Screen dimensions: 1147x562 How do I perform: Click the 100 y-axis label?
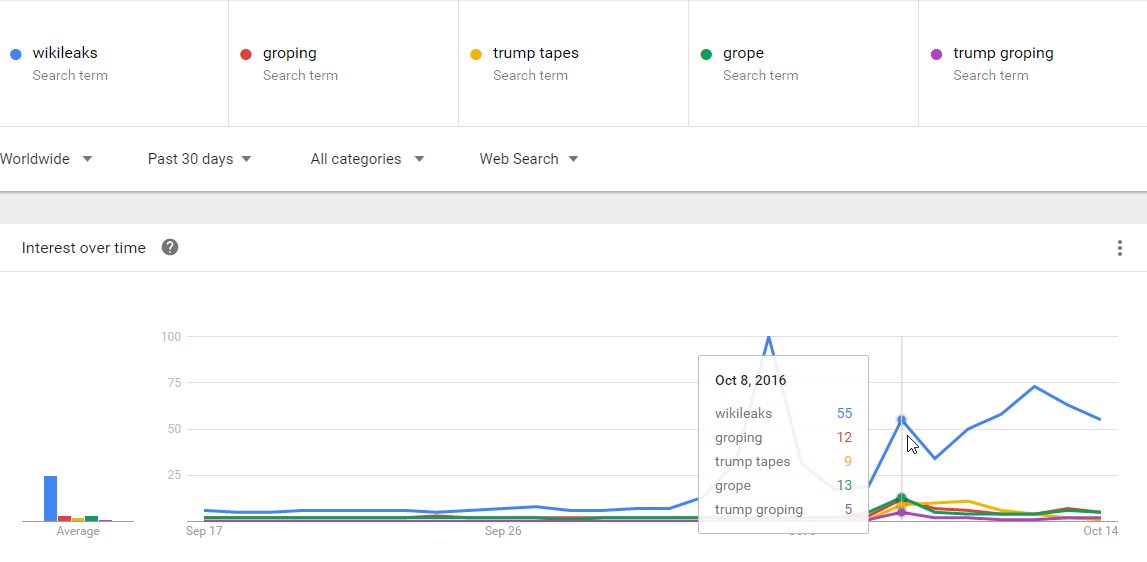pyautogui.click(x=170, y=337)
